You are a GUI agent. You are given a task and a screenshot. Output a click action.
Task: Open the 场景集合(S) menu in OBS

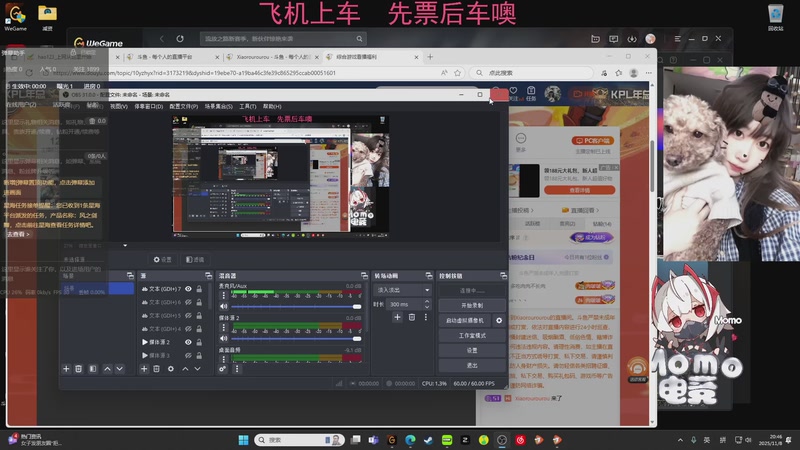pyautogui.click(x=218, y=106)
